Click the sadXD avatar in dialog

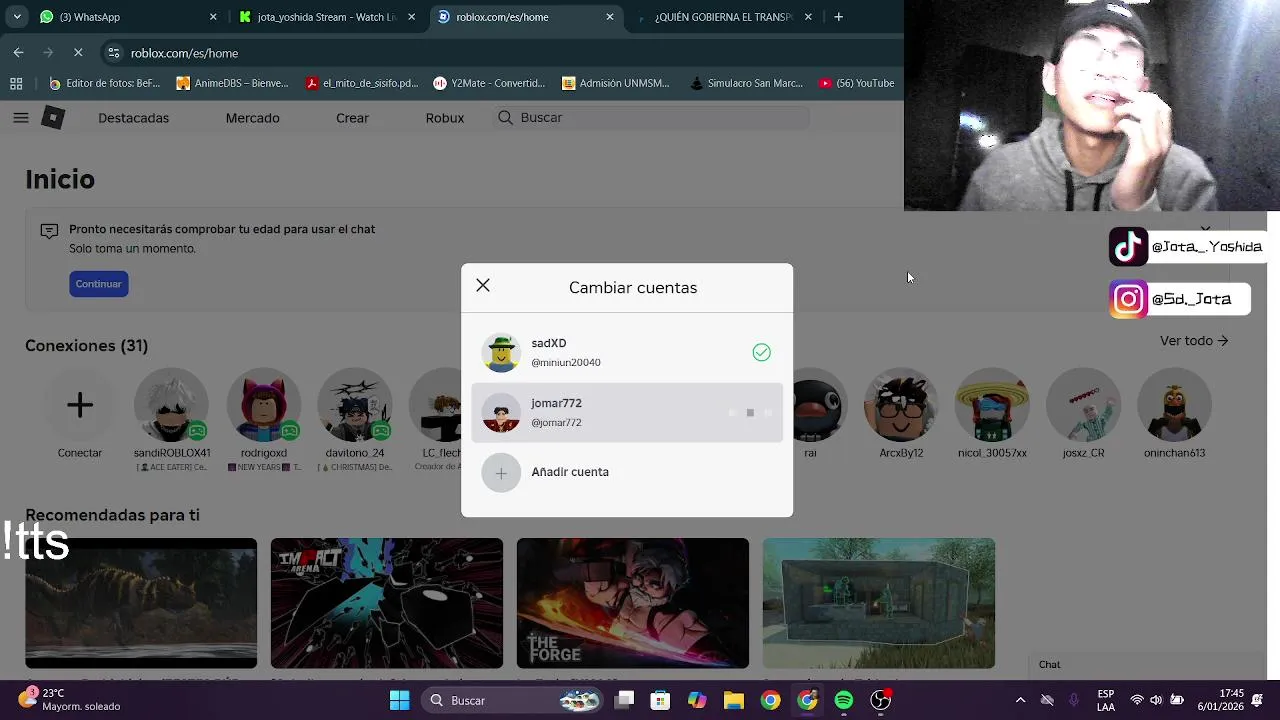point(501,353)
